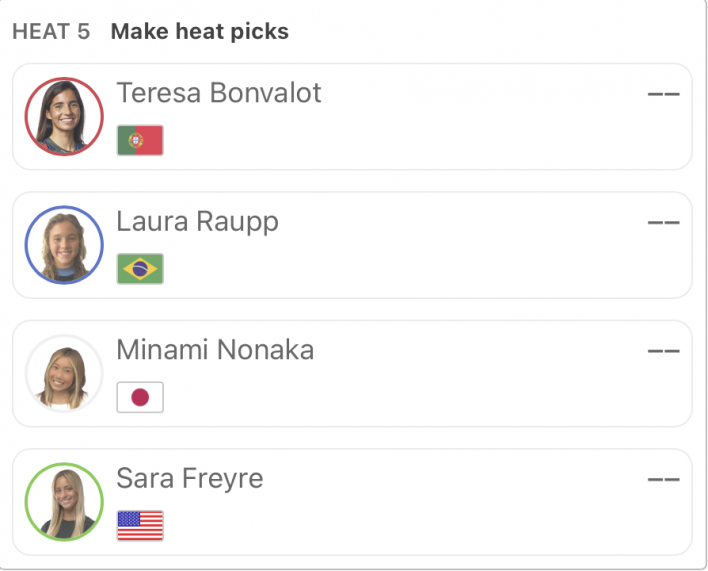Select Teresa Bonvalot's name
This screenshot has height=571, width=708.
(219, 93)
